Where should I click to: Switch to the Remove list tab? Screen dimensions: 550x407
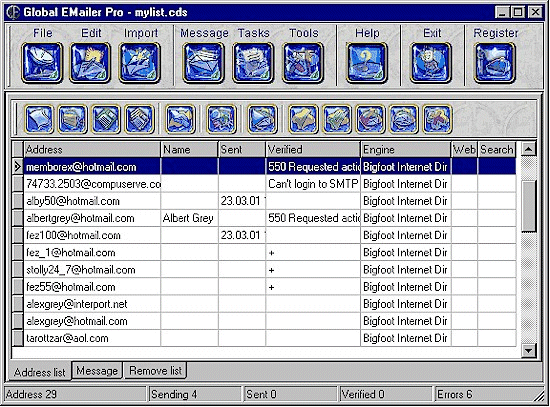[155, 371]
